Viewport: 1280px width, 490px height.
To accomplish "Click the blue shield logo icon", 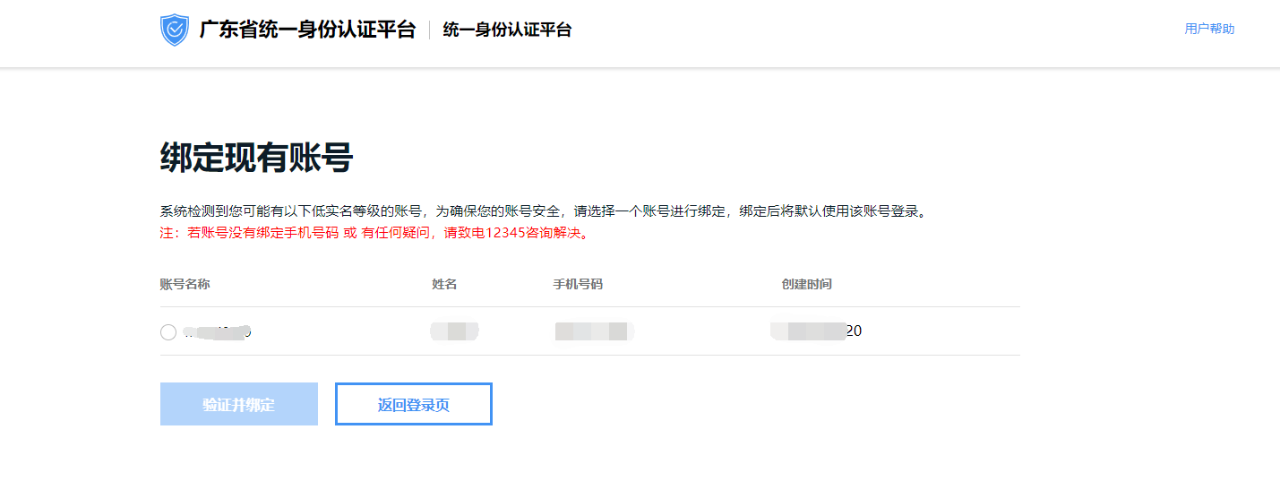I will tap(174, 30).
